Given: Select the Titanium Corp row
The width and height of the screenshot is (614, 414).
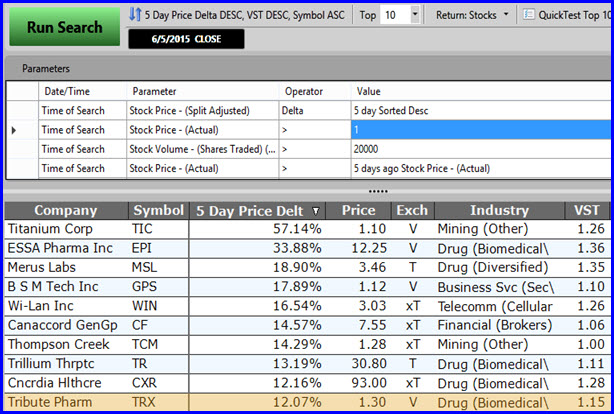Looking at the screenshot, I should [307, 229].
